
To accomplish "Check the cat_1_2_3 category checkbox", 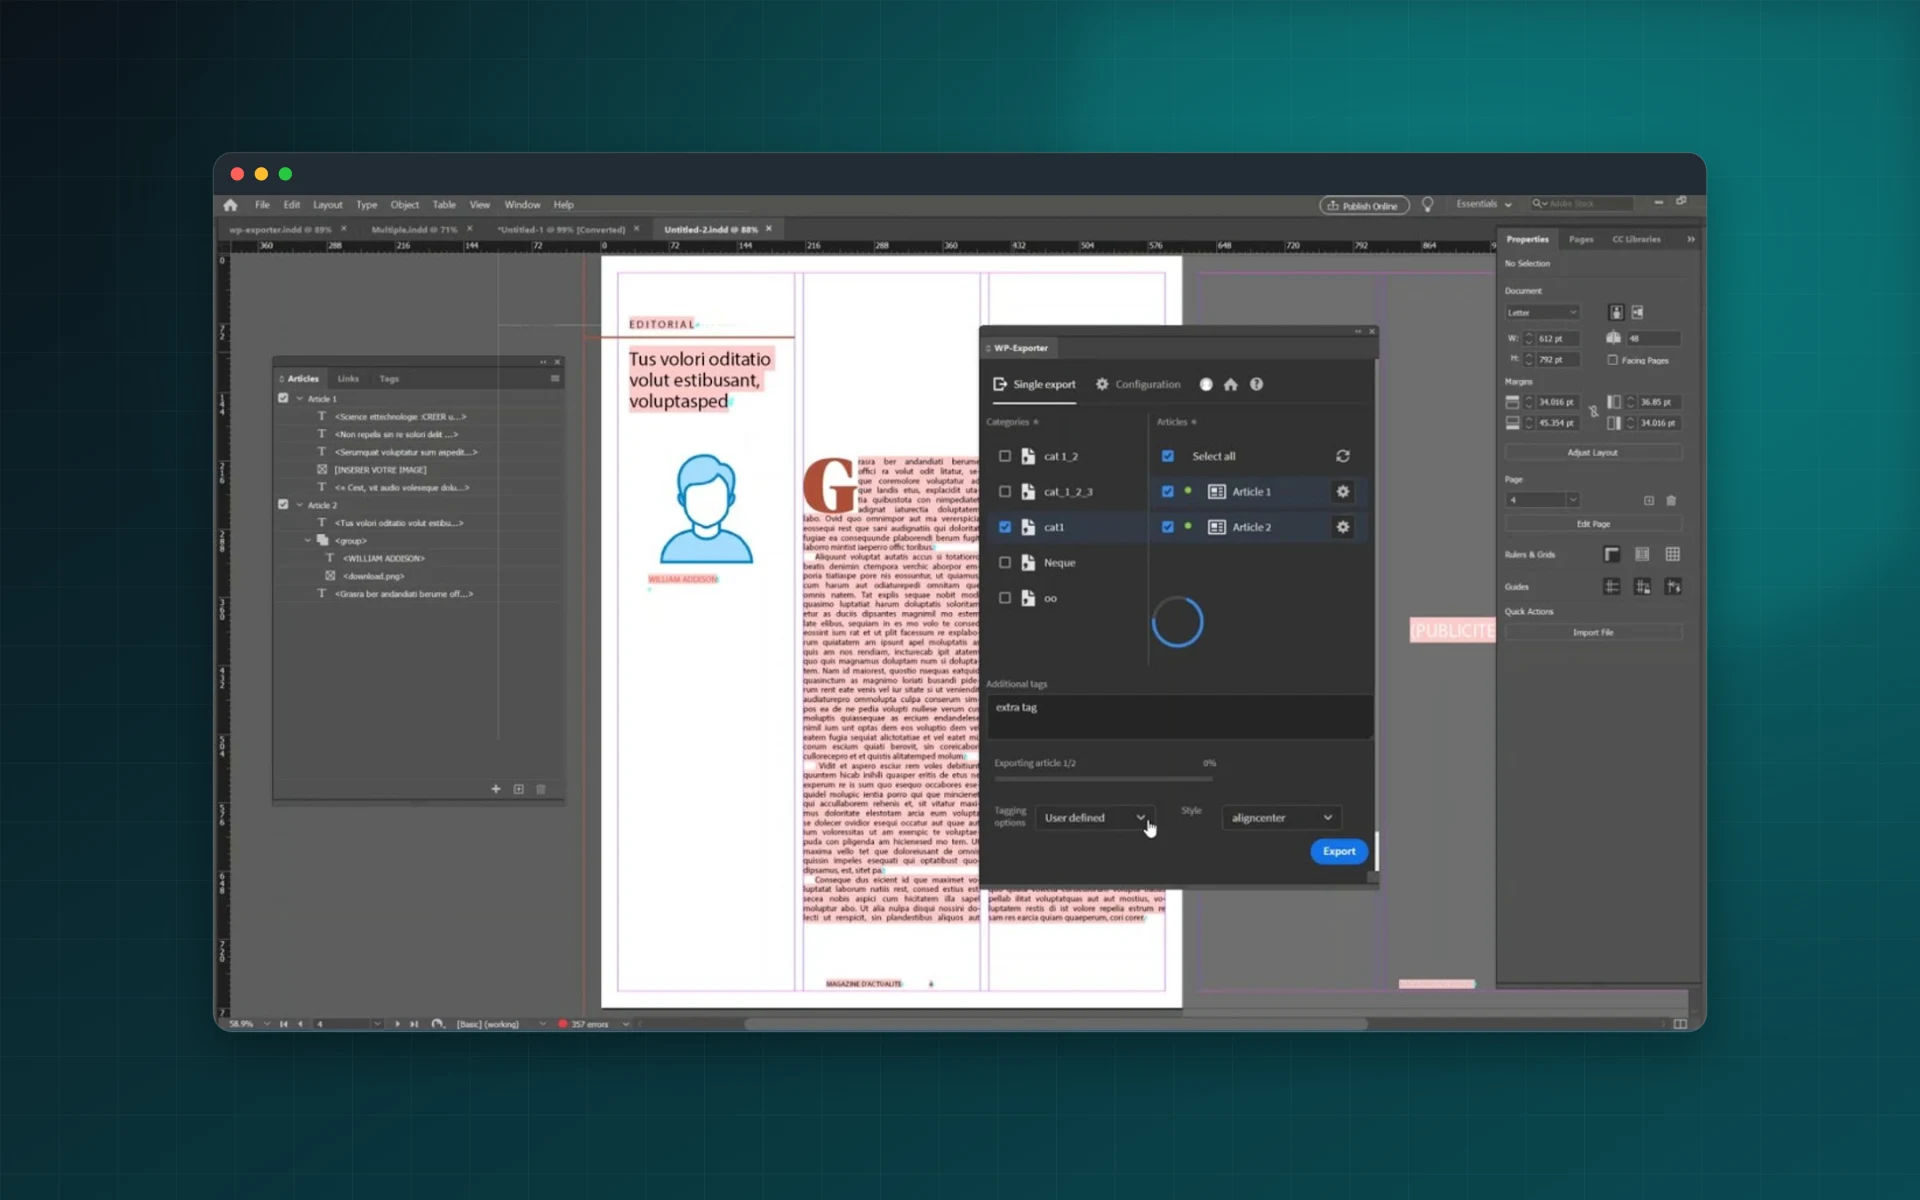I will [x=1005, y=492].
